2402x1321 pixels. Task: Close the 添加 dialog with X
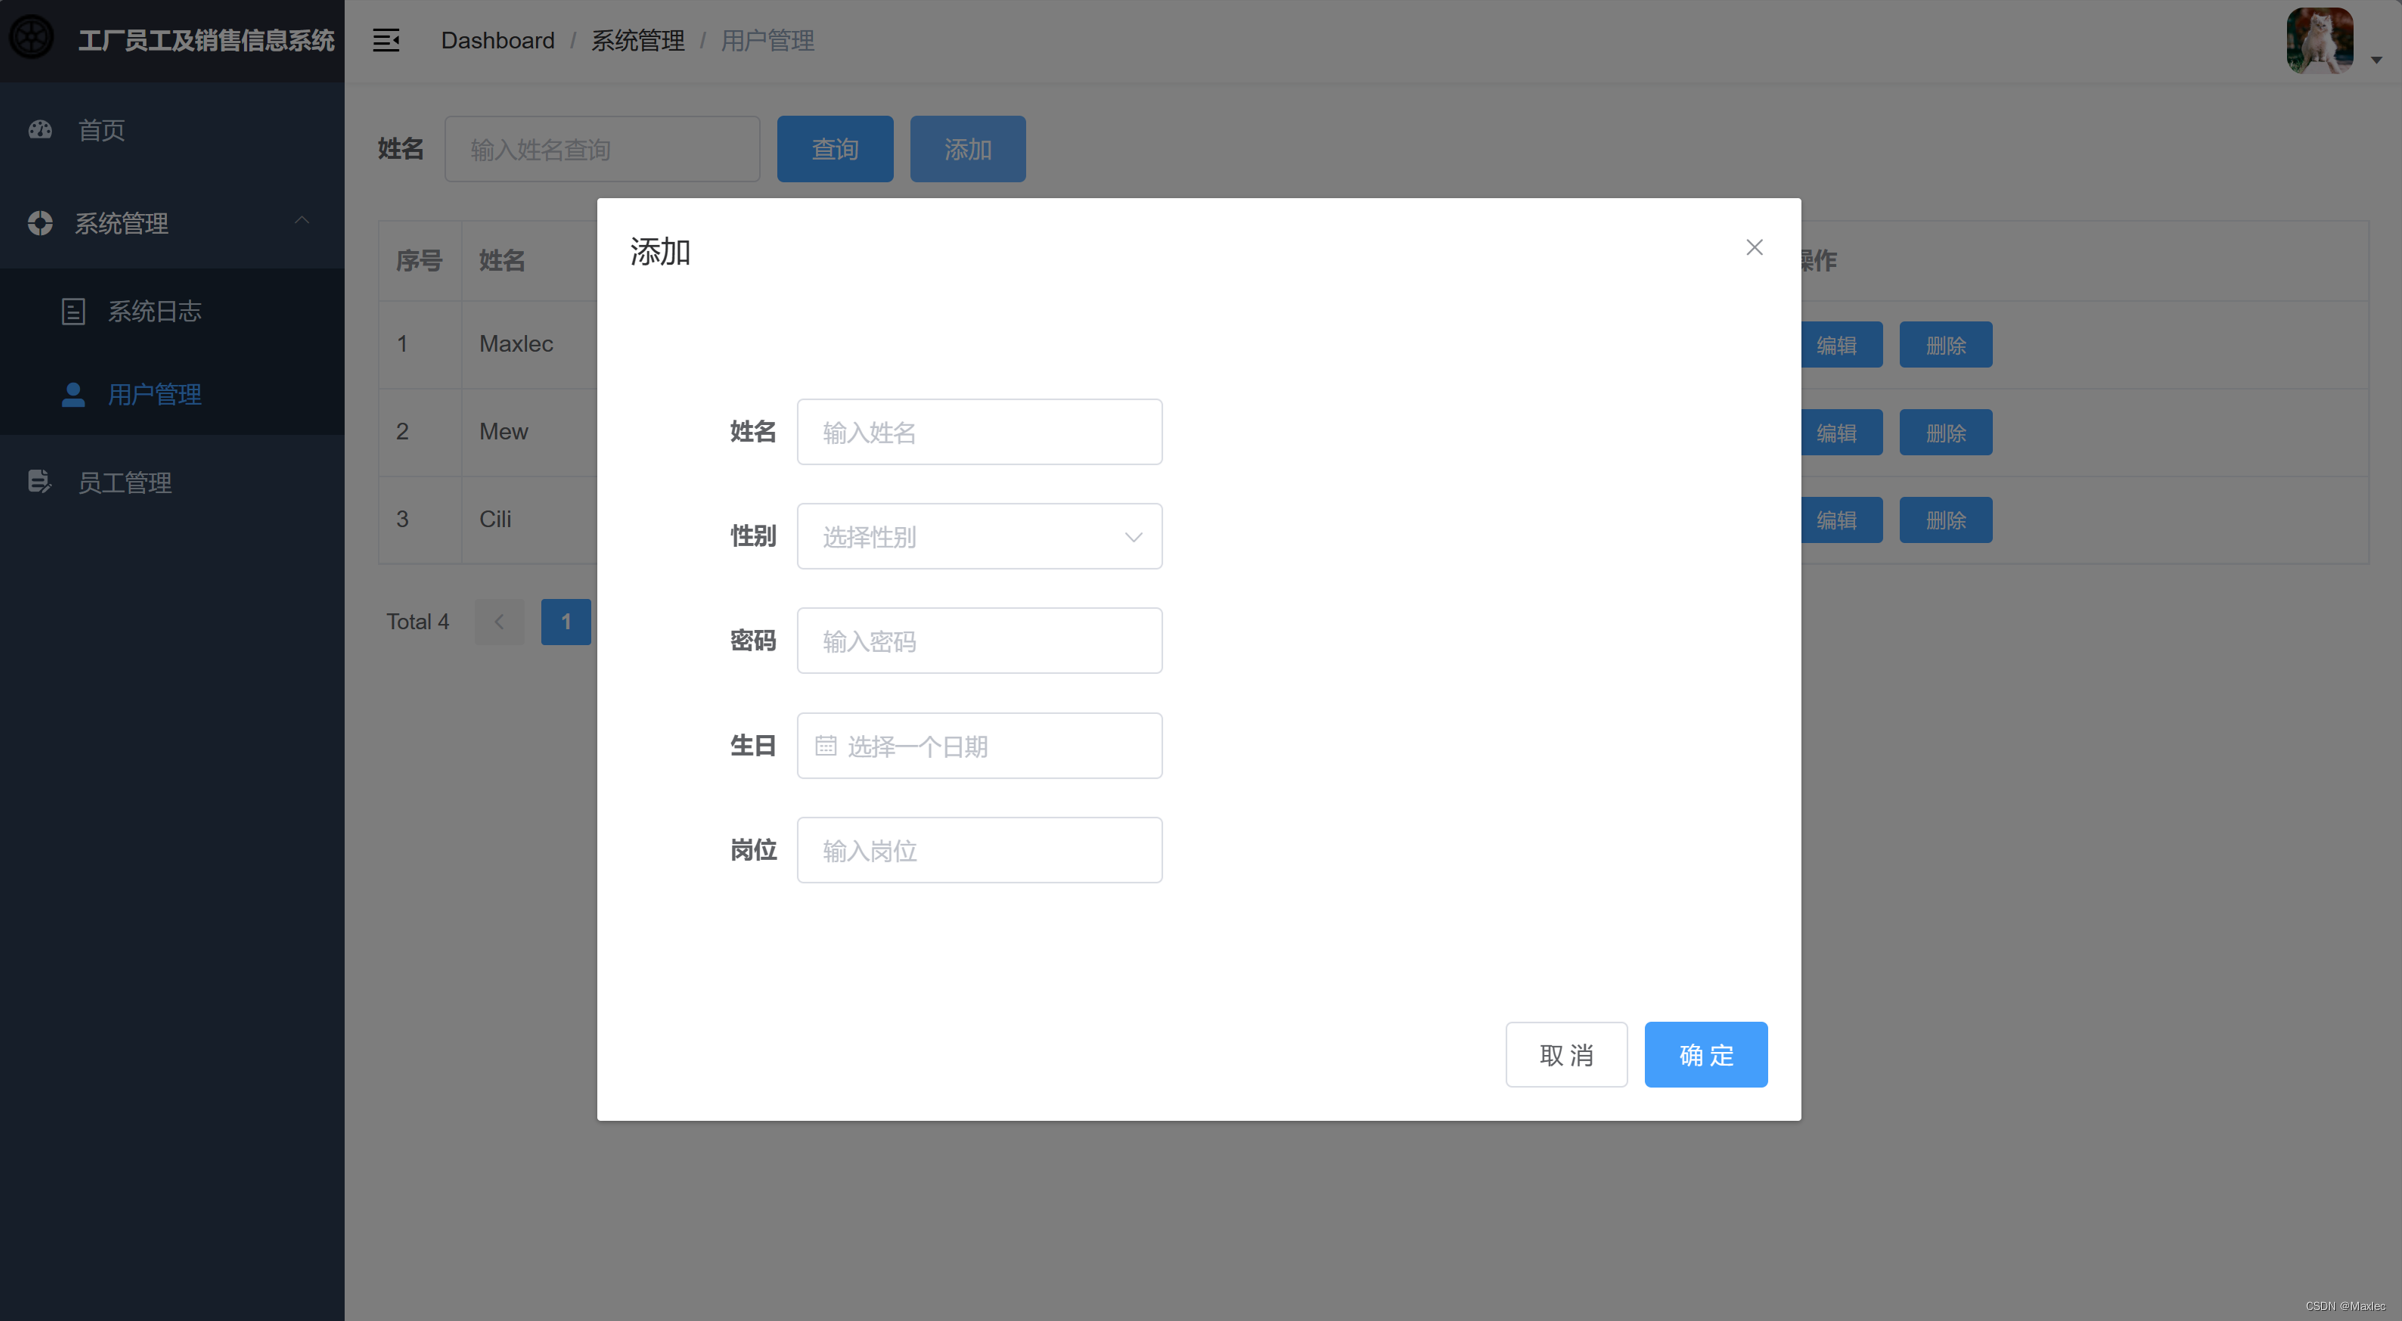1754,247
